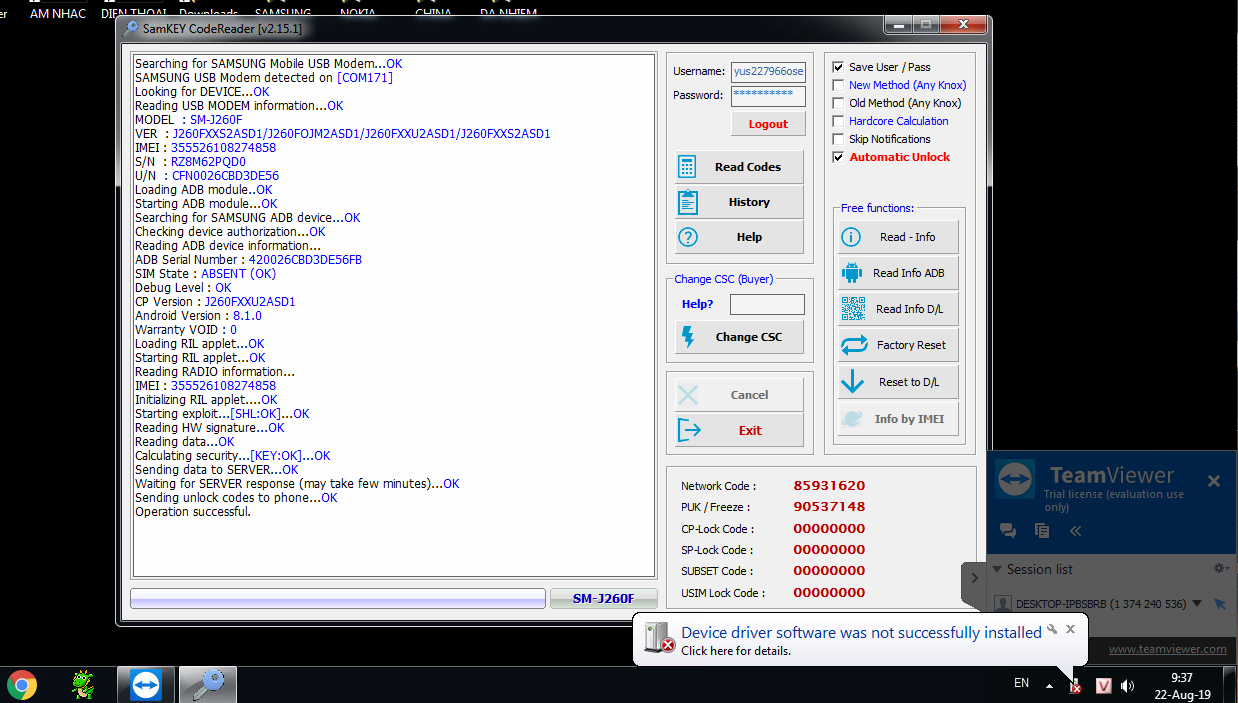The width and height of the screenshot is (1238, 703).
Task: Click the Read - Info button
Action: click(898, 237)
